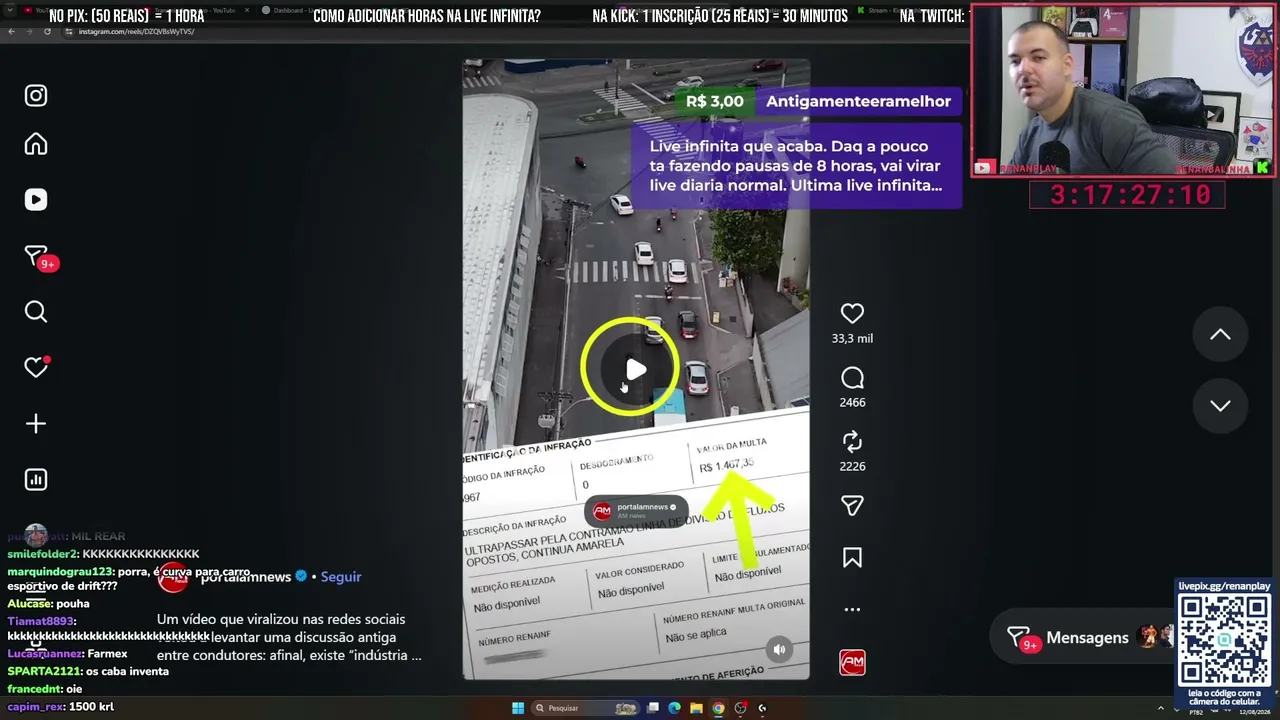Repost the reel

[x=852, y=442]
